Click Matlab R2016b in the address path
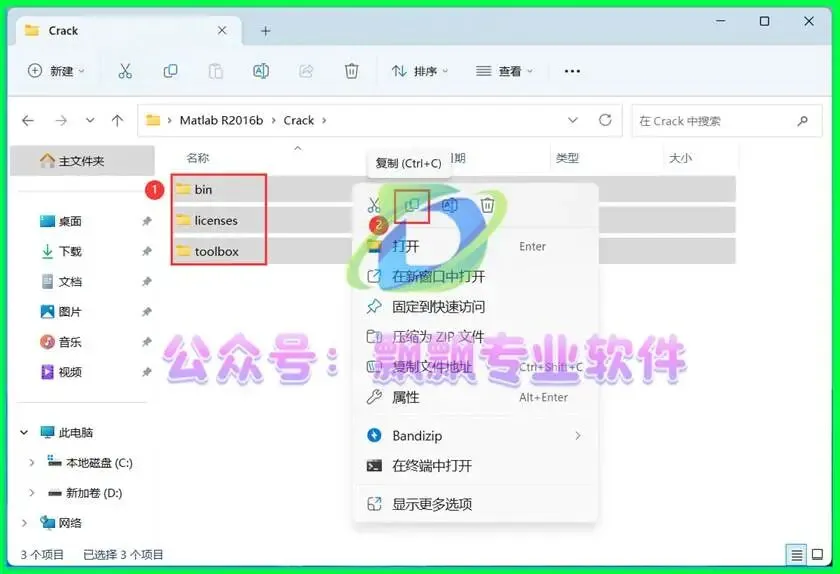The image size is (840, 574). 221,121
